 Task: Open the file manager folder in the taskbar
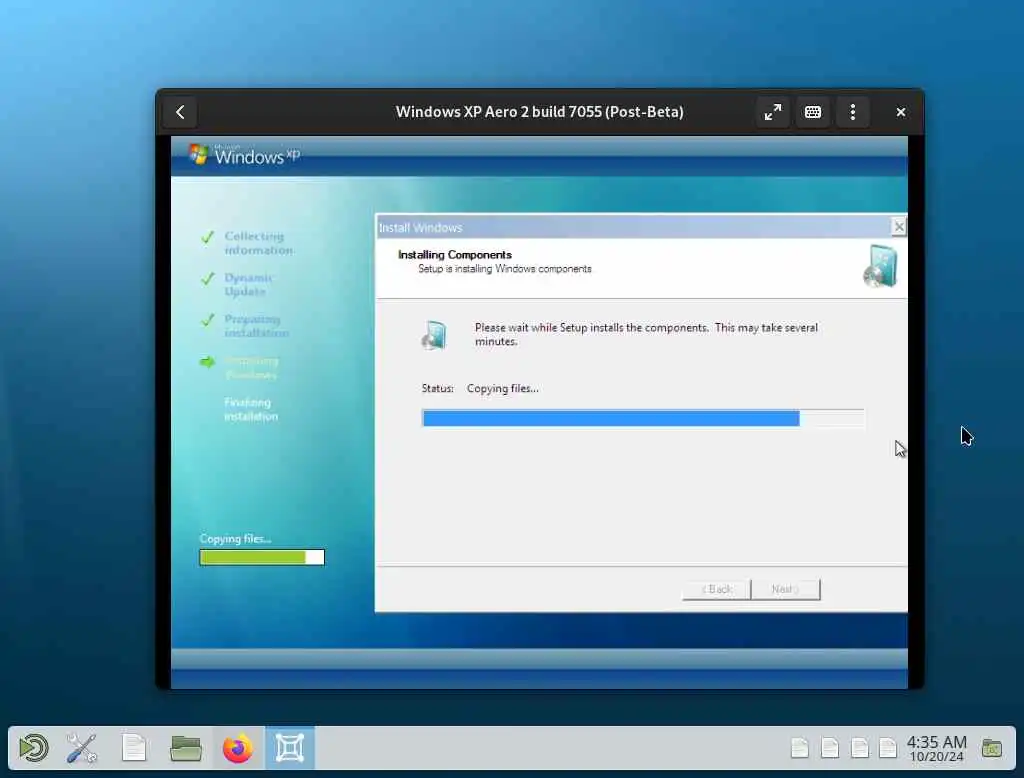185,748
